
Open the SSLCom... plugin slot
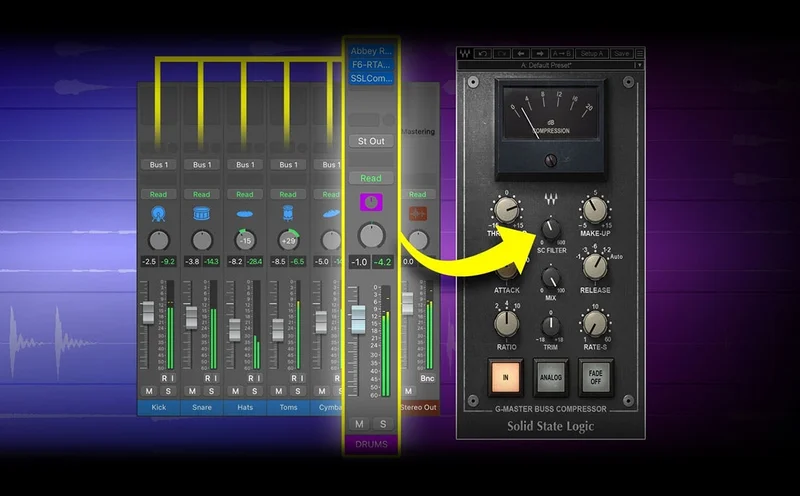click(x=371, y=79)
